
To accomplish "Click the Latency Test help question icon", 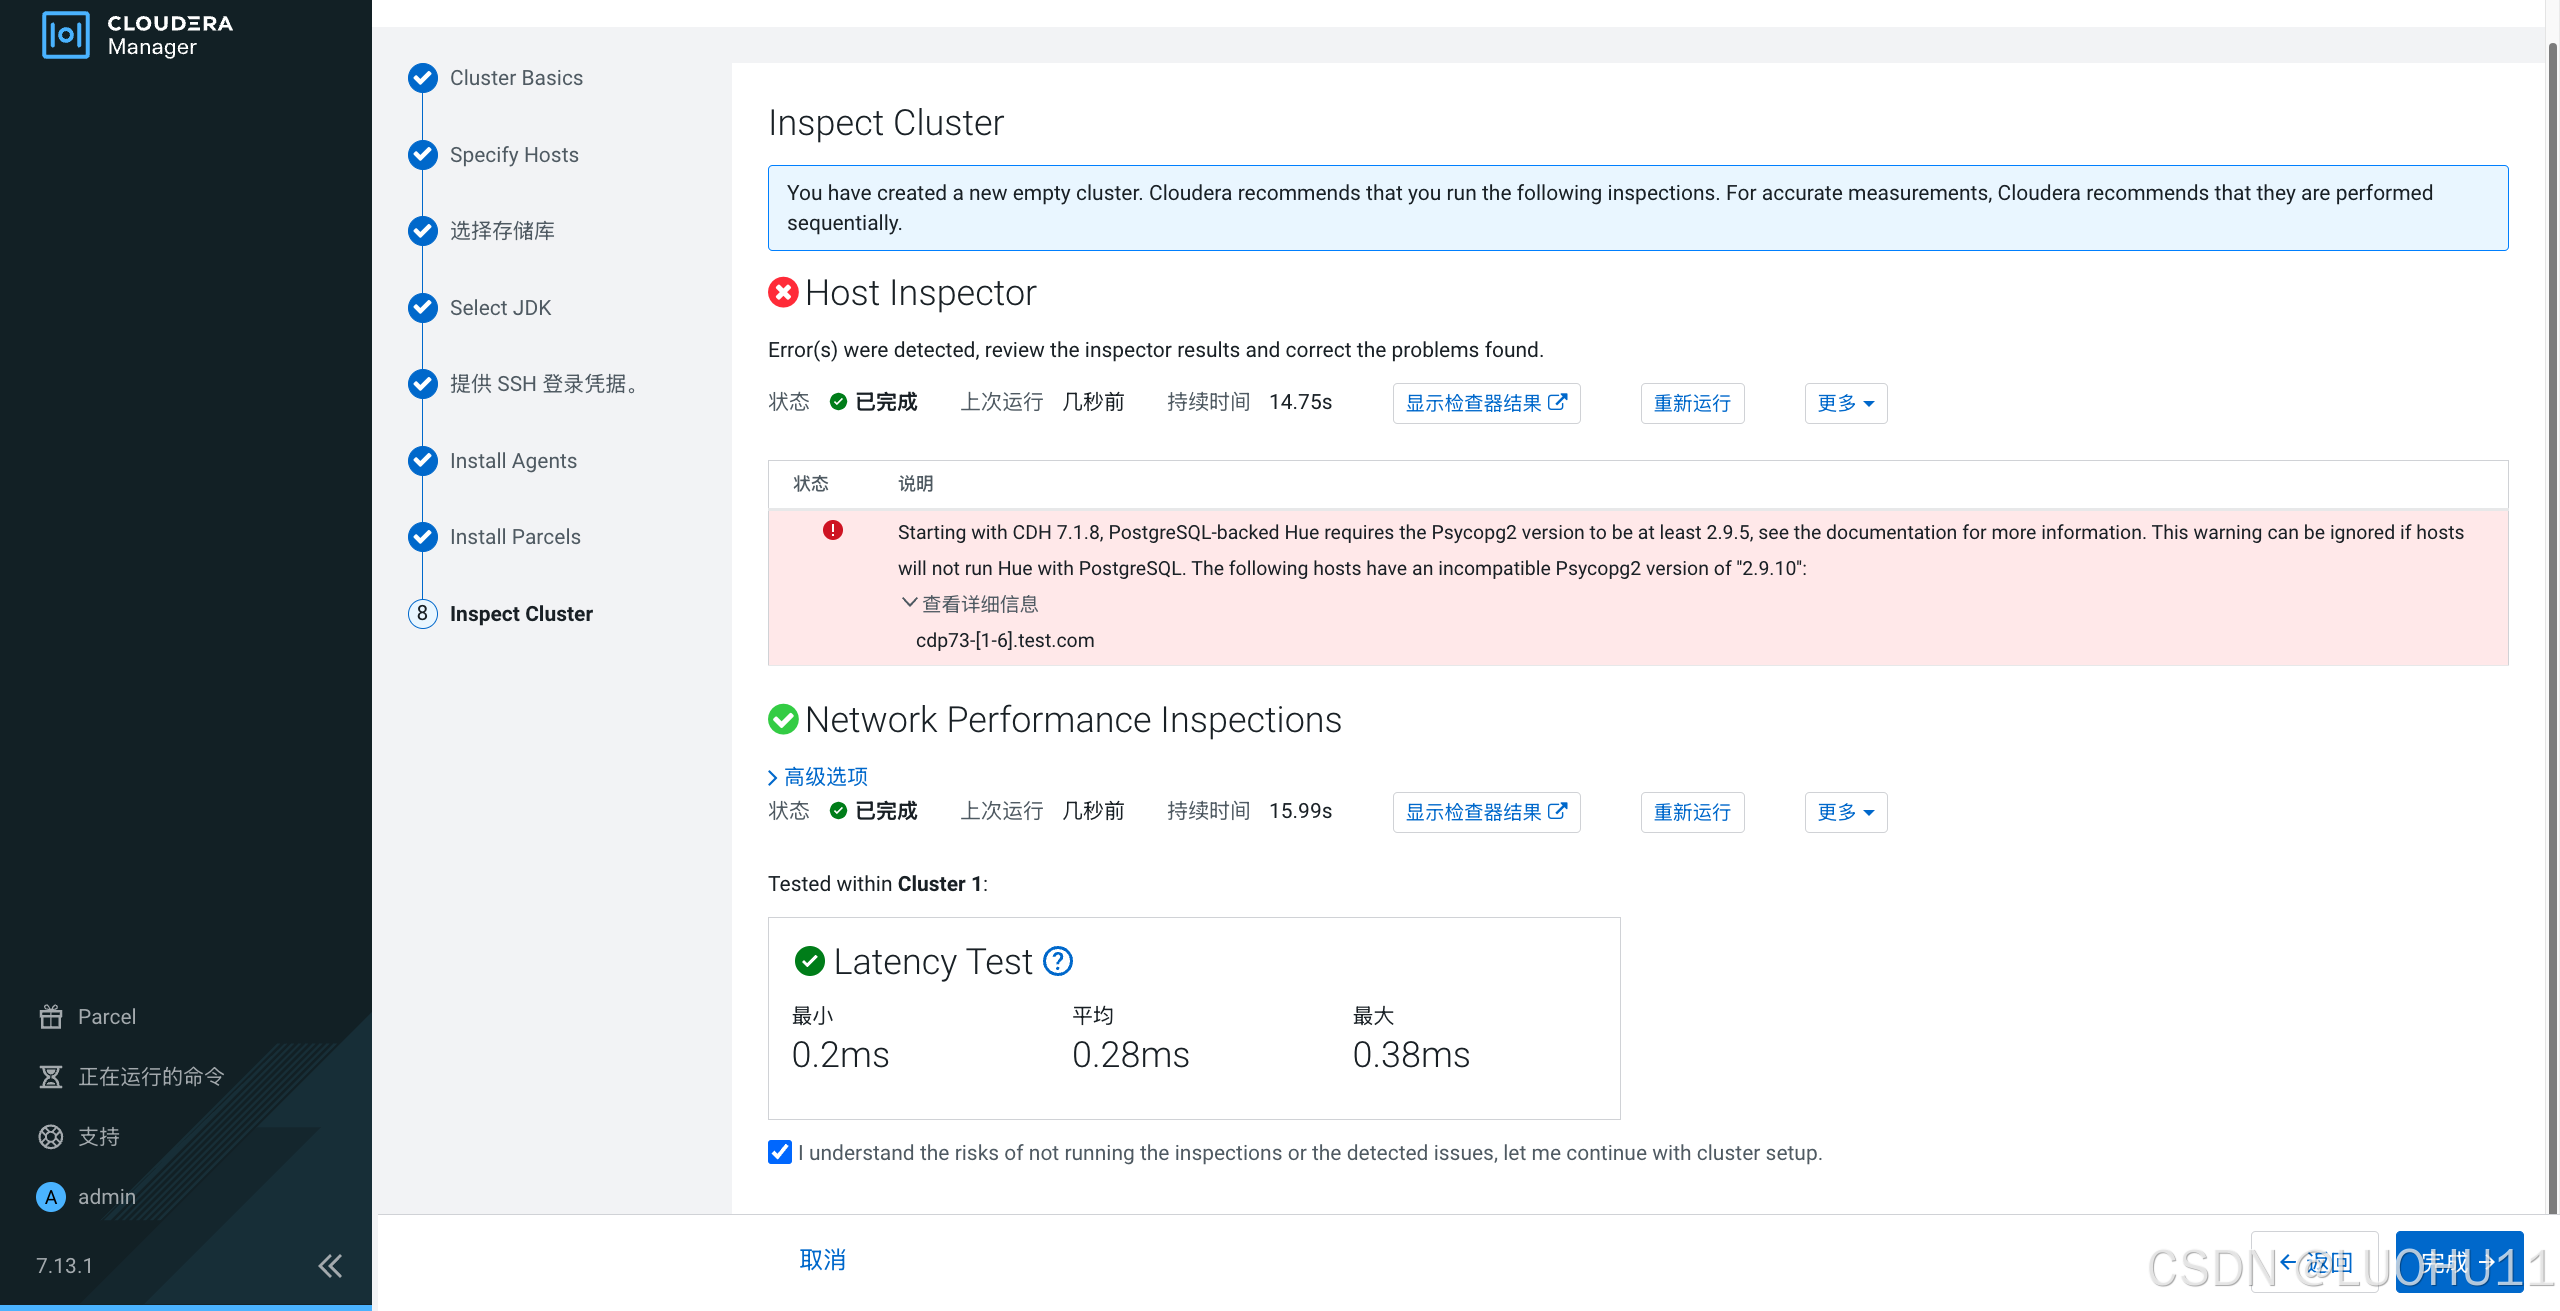I will pos(1057,962).
